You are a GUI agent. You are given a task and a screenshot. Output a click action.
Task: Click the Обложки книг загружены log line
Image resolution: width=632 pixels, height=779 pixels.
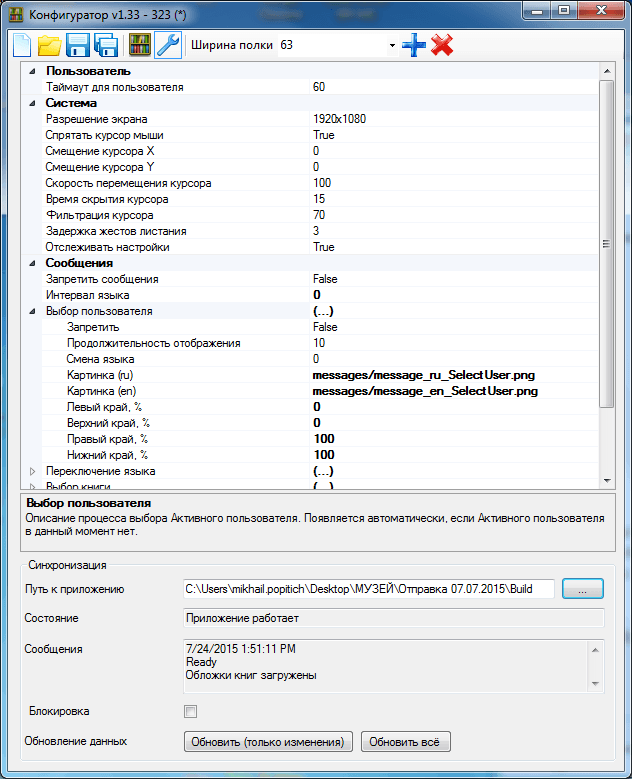pyautogui.click(x=251, y=676)
